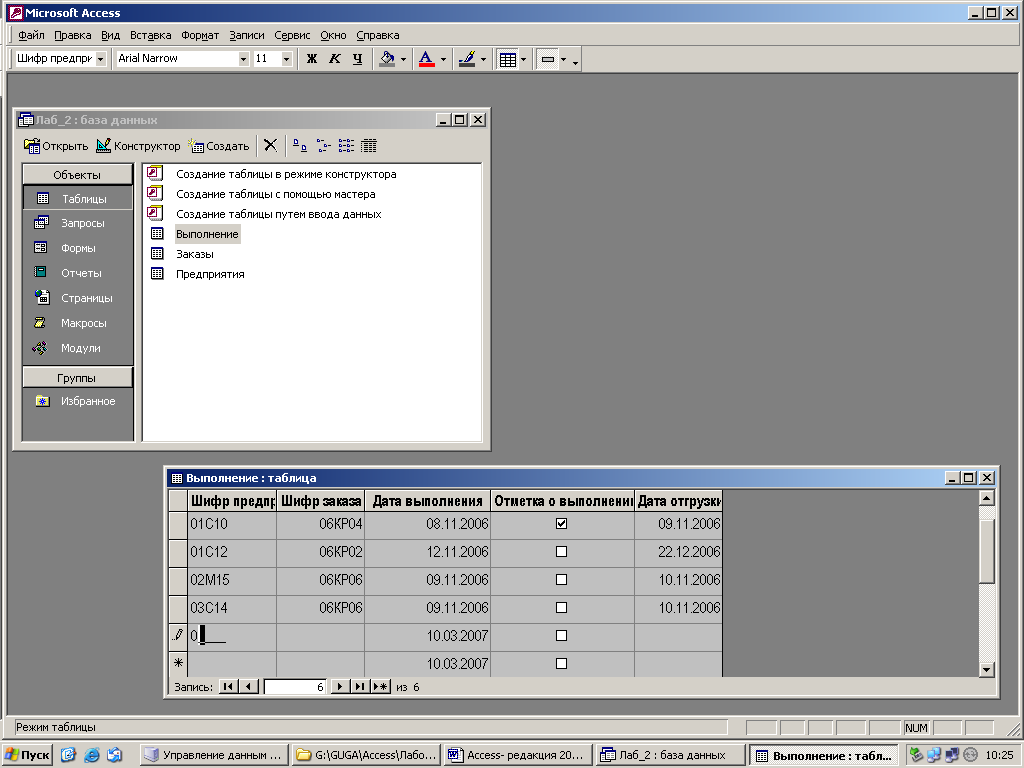The height and width of the screenshot is (768, 1024).
Task: Click the cell effect toolbar icon
Action: pyautogui.click(x=548, y=59)
